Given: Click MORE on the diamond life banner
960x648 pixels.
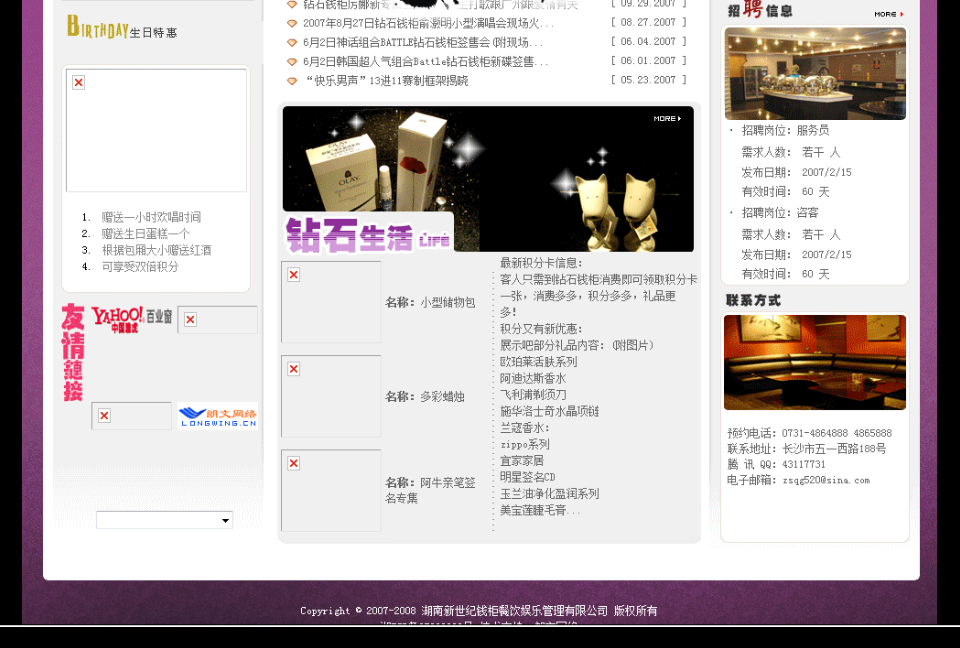Looking at the screenshot, I should tap(667, 119).
